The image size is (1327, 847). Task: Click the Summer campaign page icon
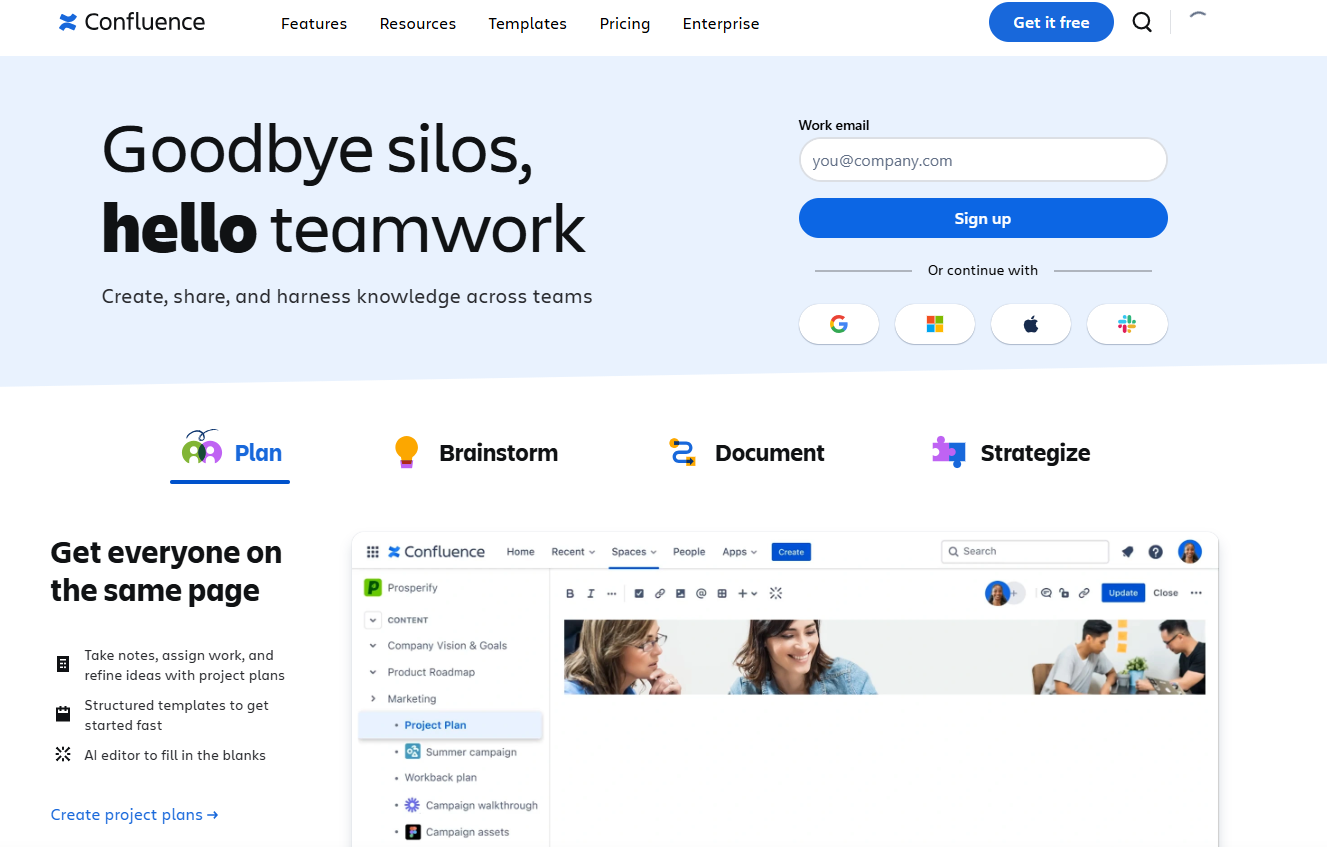point(413,752)
